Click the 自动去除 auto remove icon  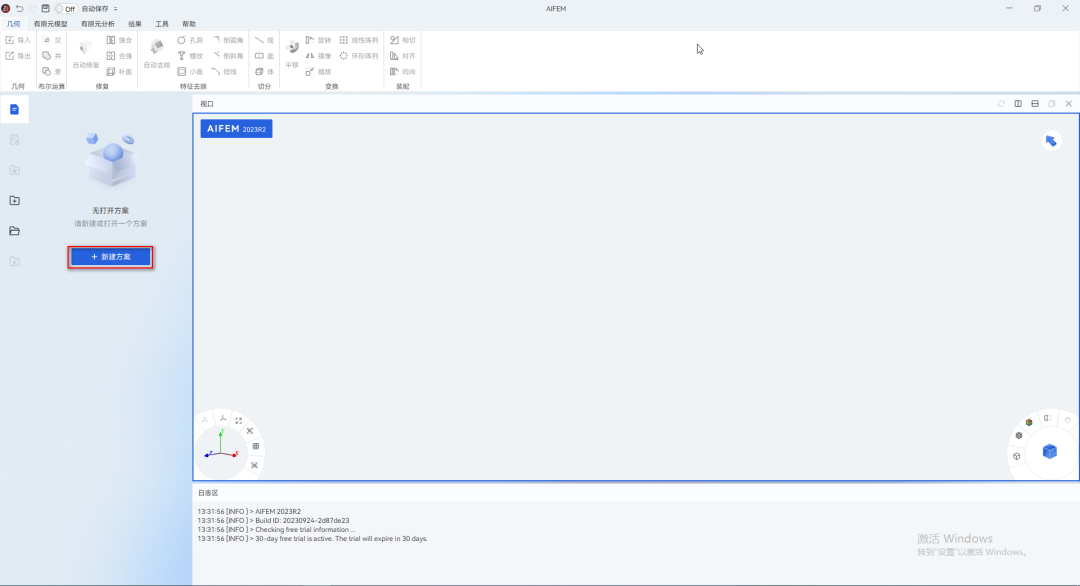coord(156,54)
